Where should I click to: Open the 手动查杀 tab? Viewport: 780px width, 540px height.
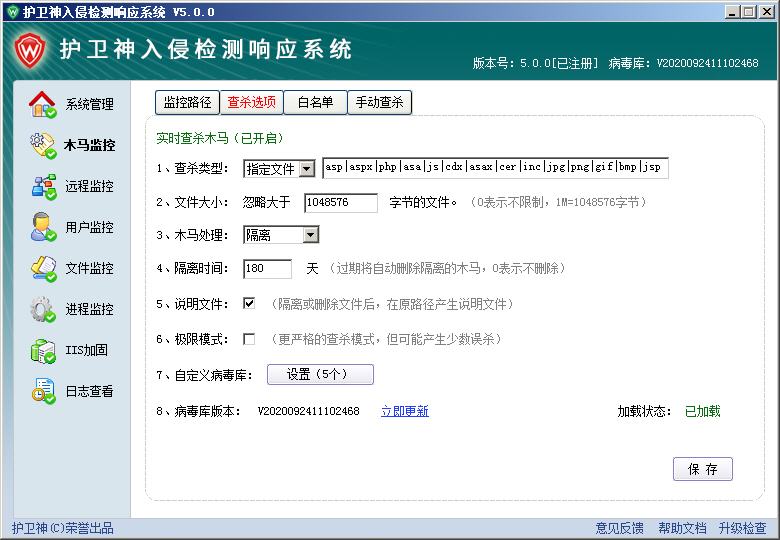(x=379, y=102)
